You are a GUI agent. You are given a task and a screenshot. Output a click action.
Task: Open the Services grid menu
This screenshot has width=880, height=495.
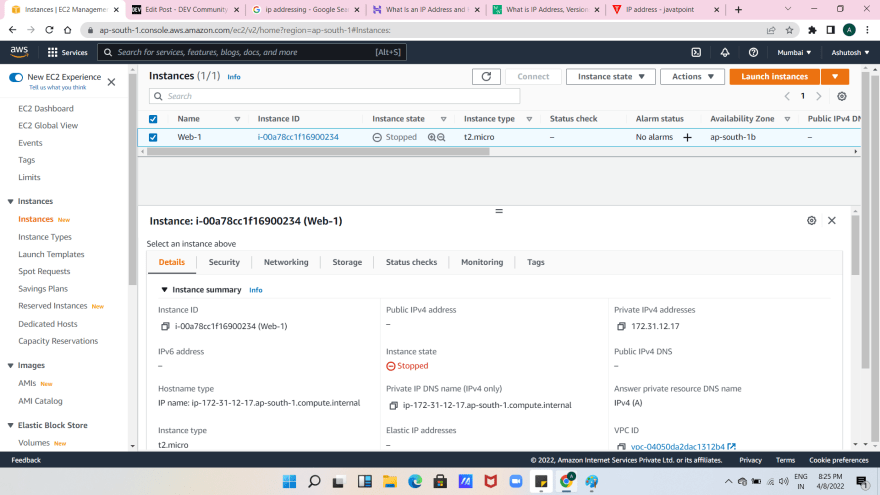pos(67,52)
